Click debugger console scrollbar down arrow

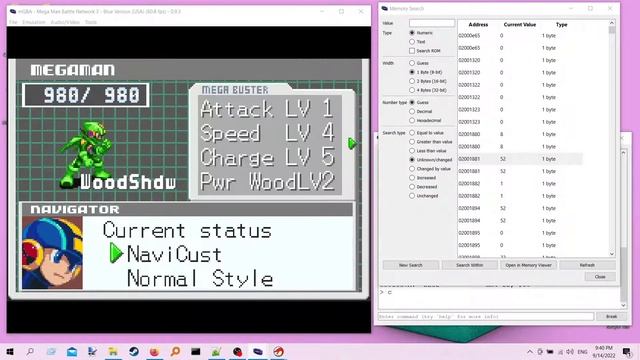[623, 305]
